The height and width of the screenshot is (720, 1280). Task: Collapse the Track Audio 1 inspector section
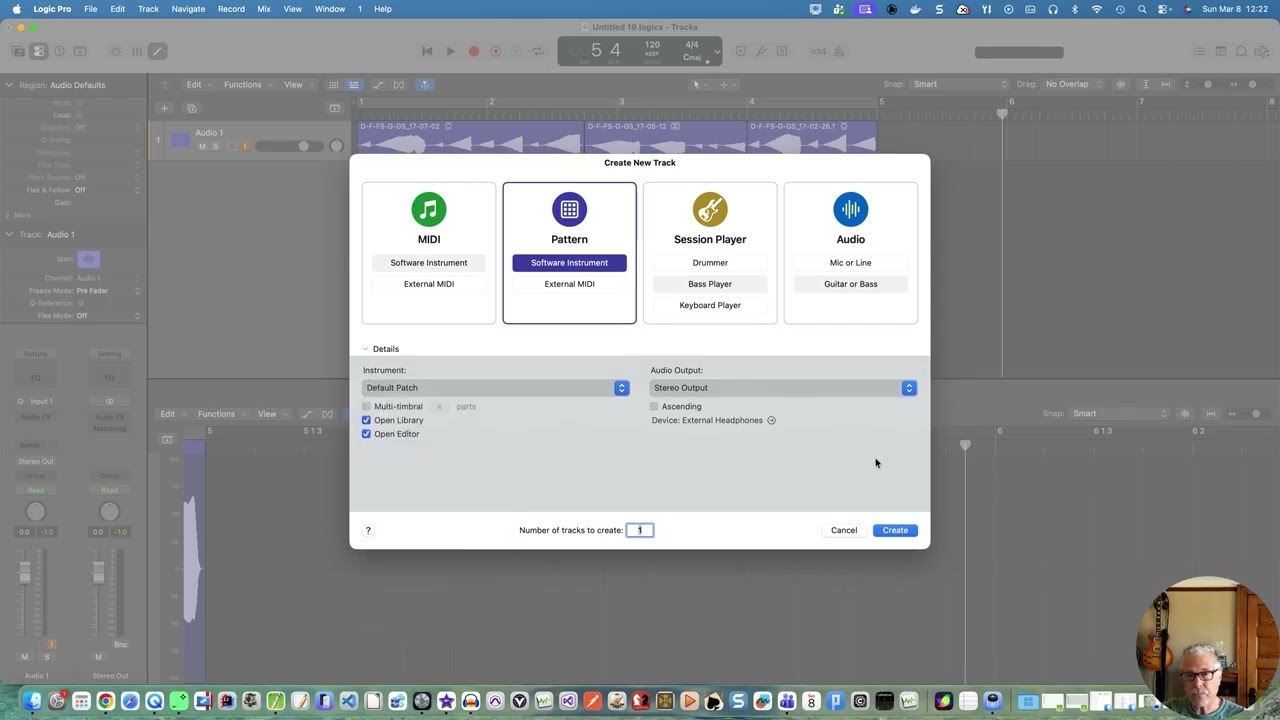tap(9, 235)
